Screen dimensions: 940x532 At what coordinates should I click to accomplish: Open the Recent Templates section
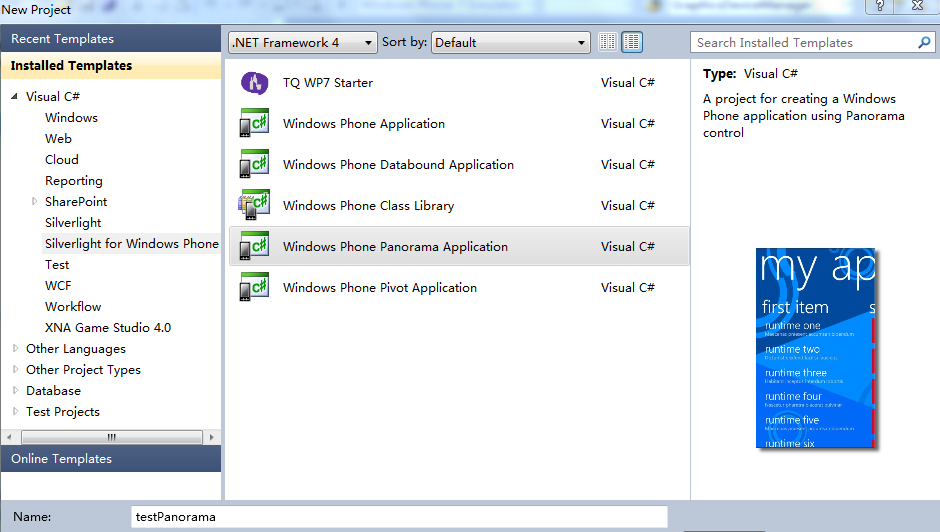tap(110, 39)
